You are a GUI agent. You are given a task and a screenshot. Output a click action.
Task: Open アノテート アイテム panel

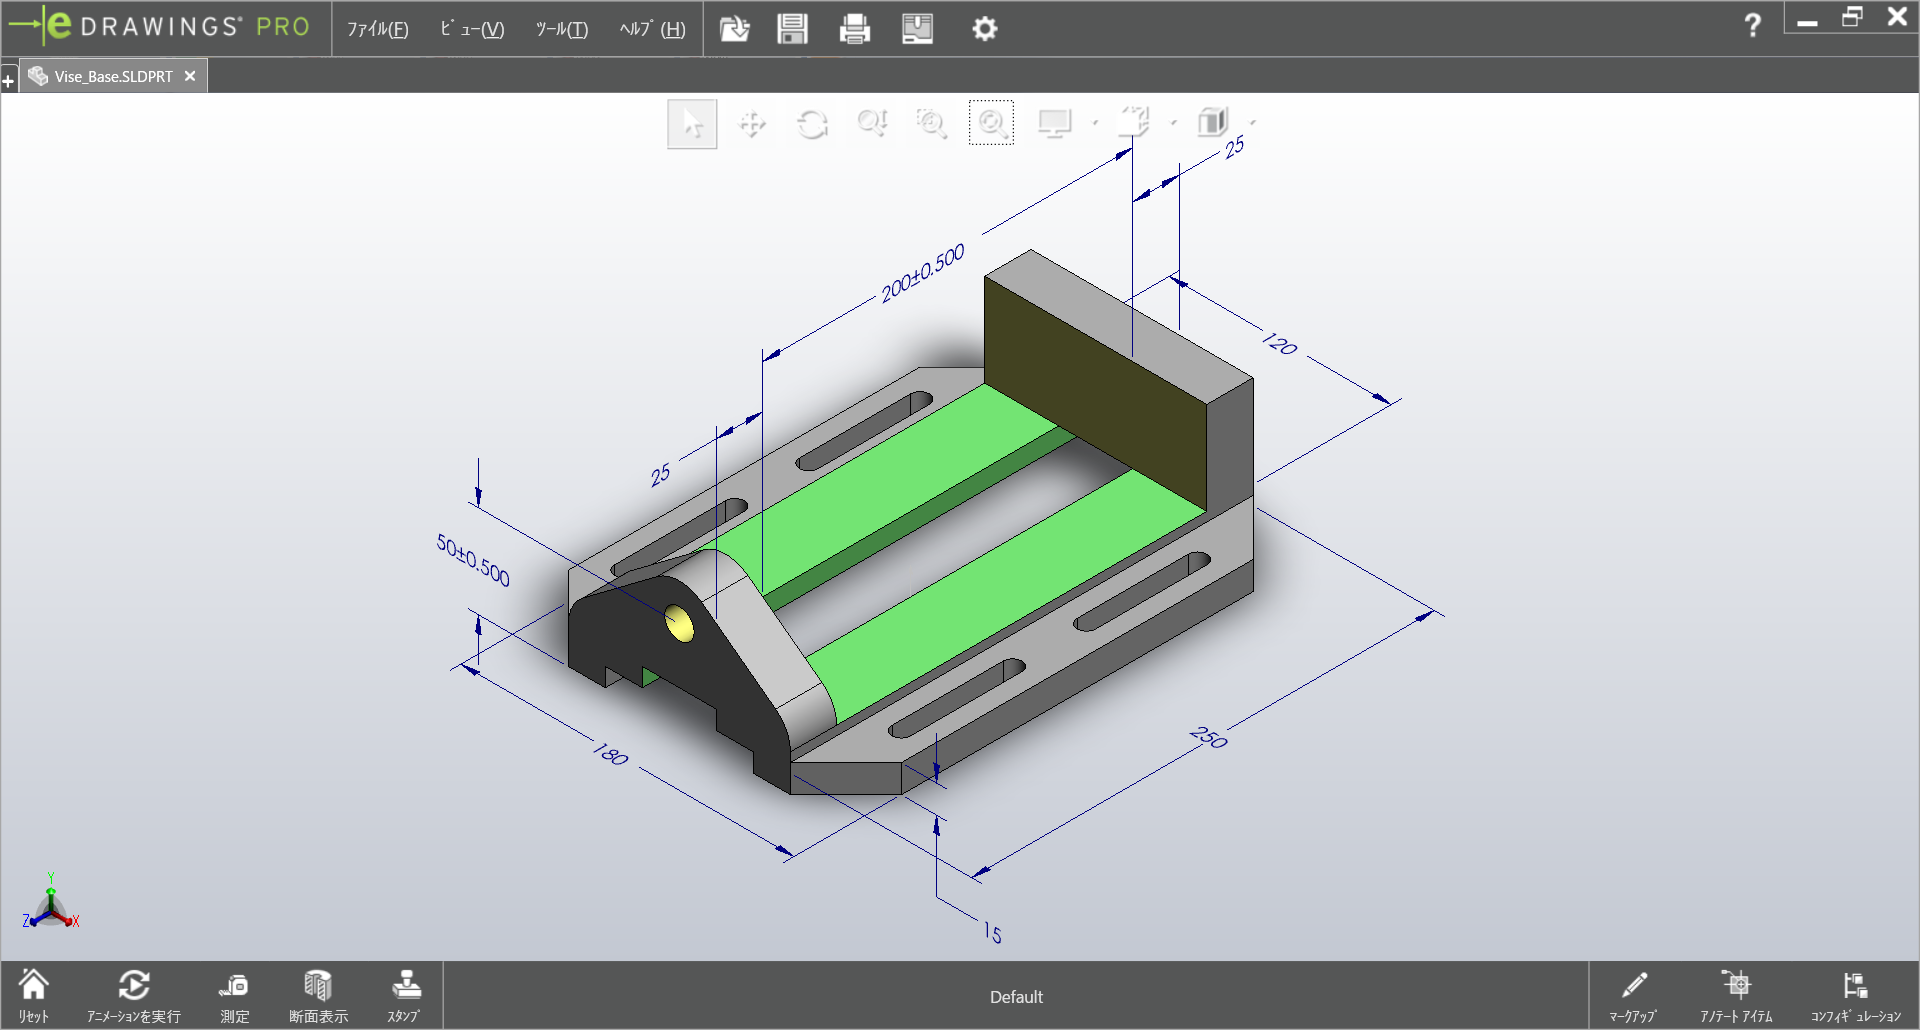[1737, 993]
